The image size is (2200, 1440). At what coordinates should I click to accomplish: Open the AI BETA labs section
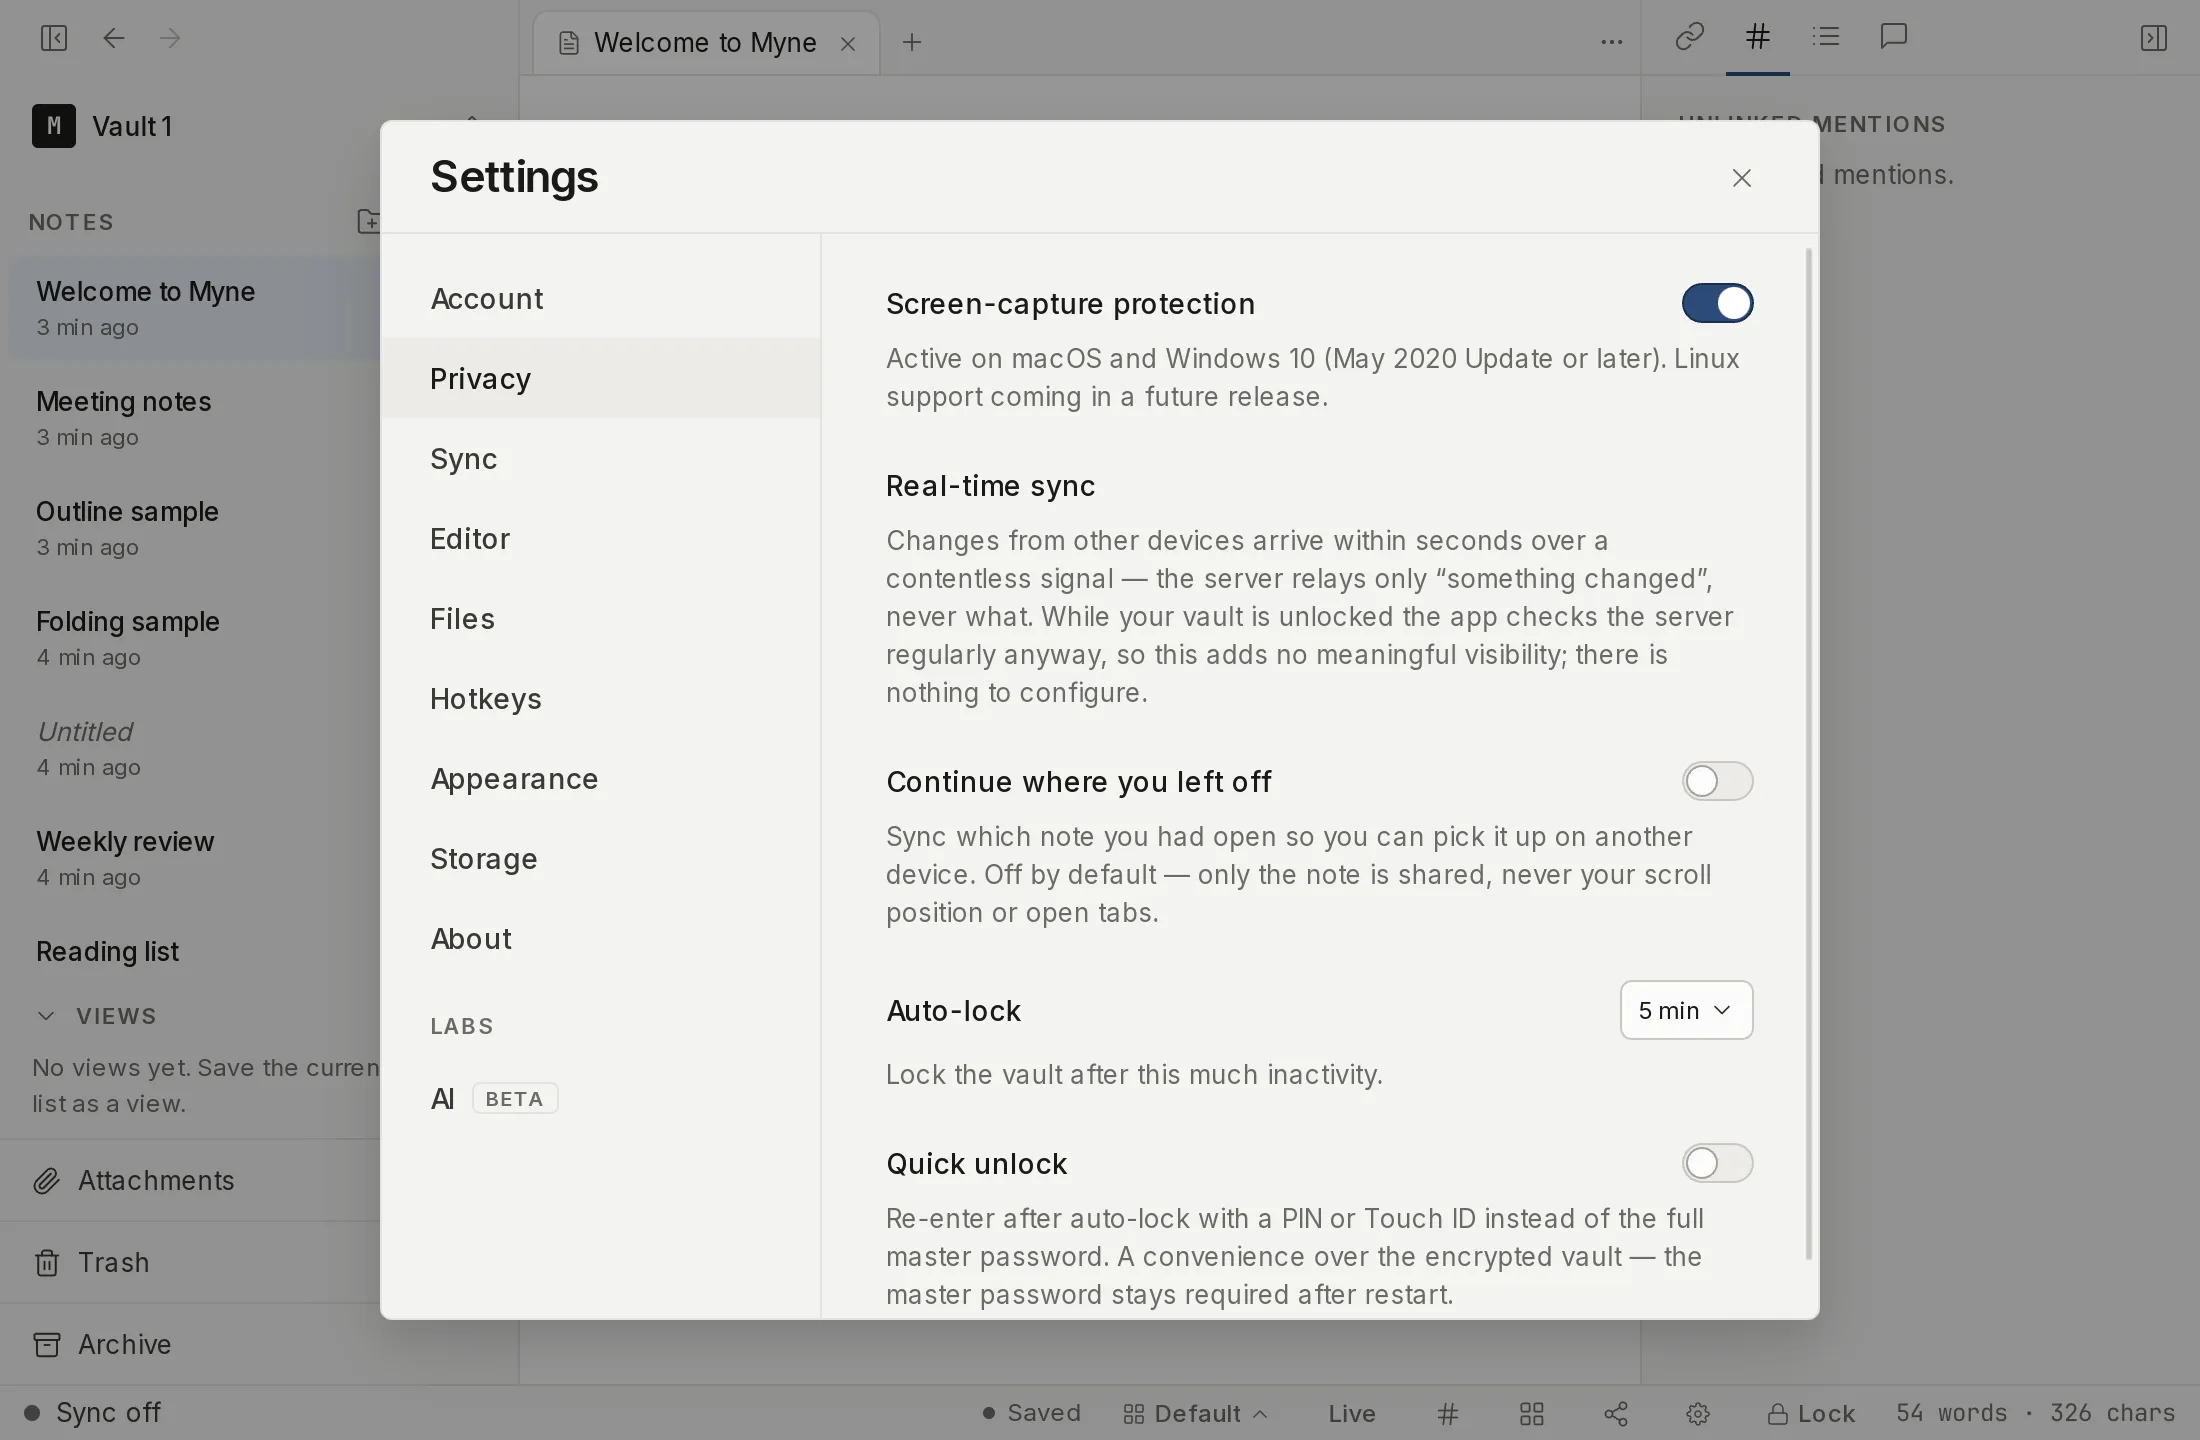pos(600,1098)
